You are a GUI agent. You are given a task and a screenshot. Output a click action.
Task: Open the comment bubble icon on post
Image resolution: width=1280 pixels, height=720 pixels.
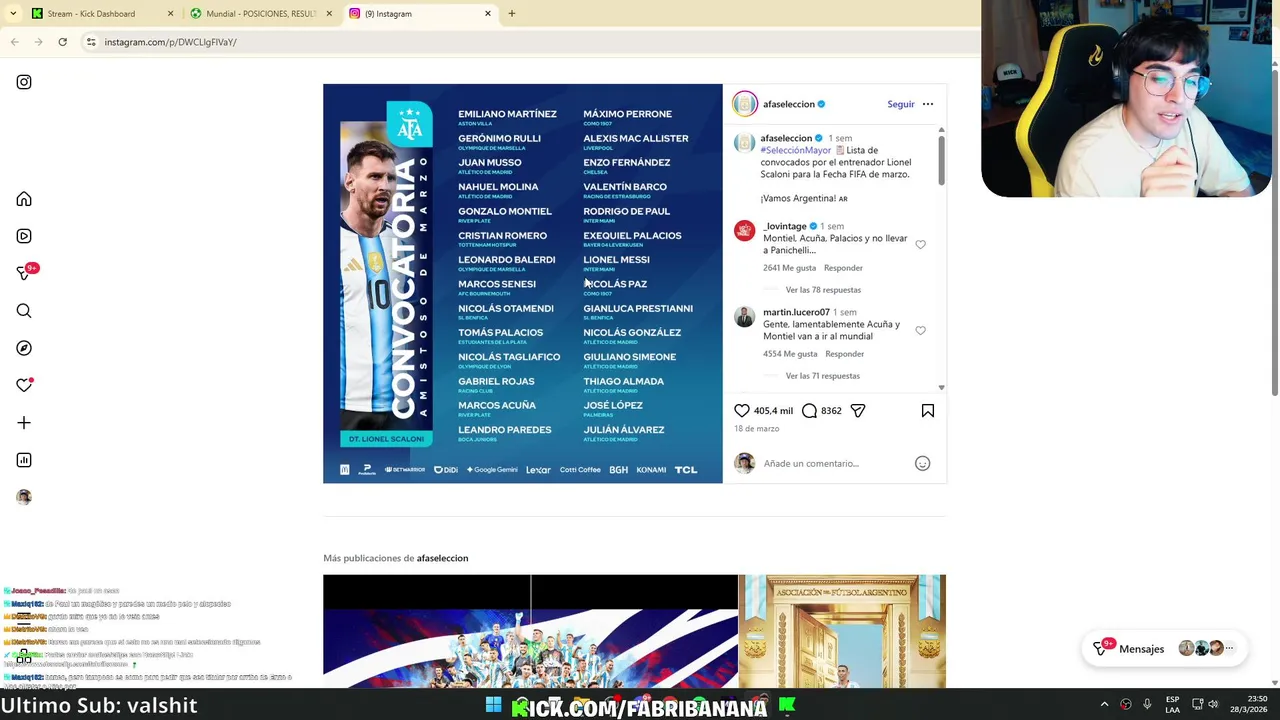pos(810,411)
